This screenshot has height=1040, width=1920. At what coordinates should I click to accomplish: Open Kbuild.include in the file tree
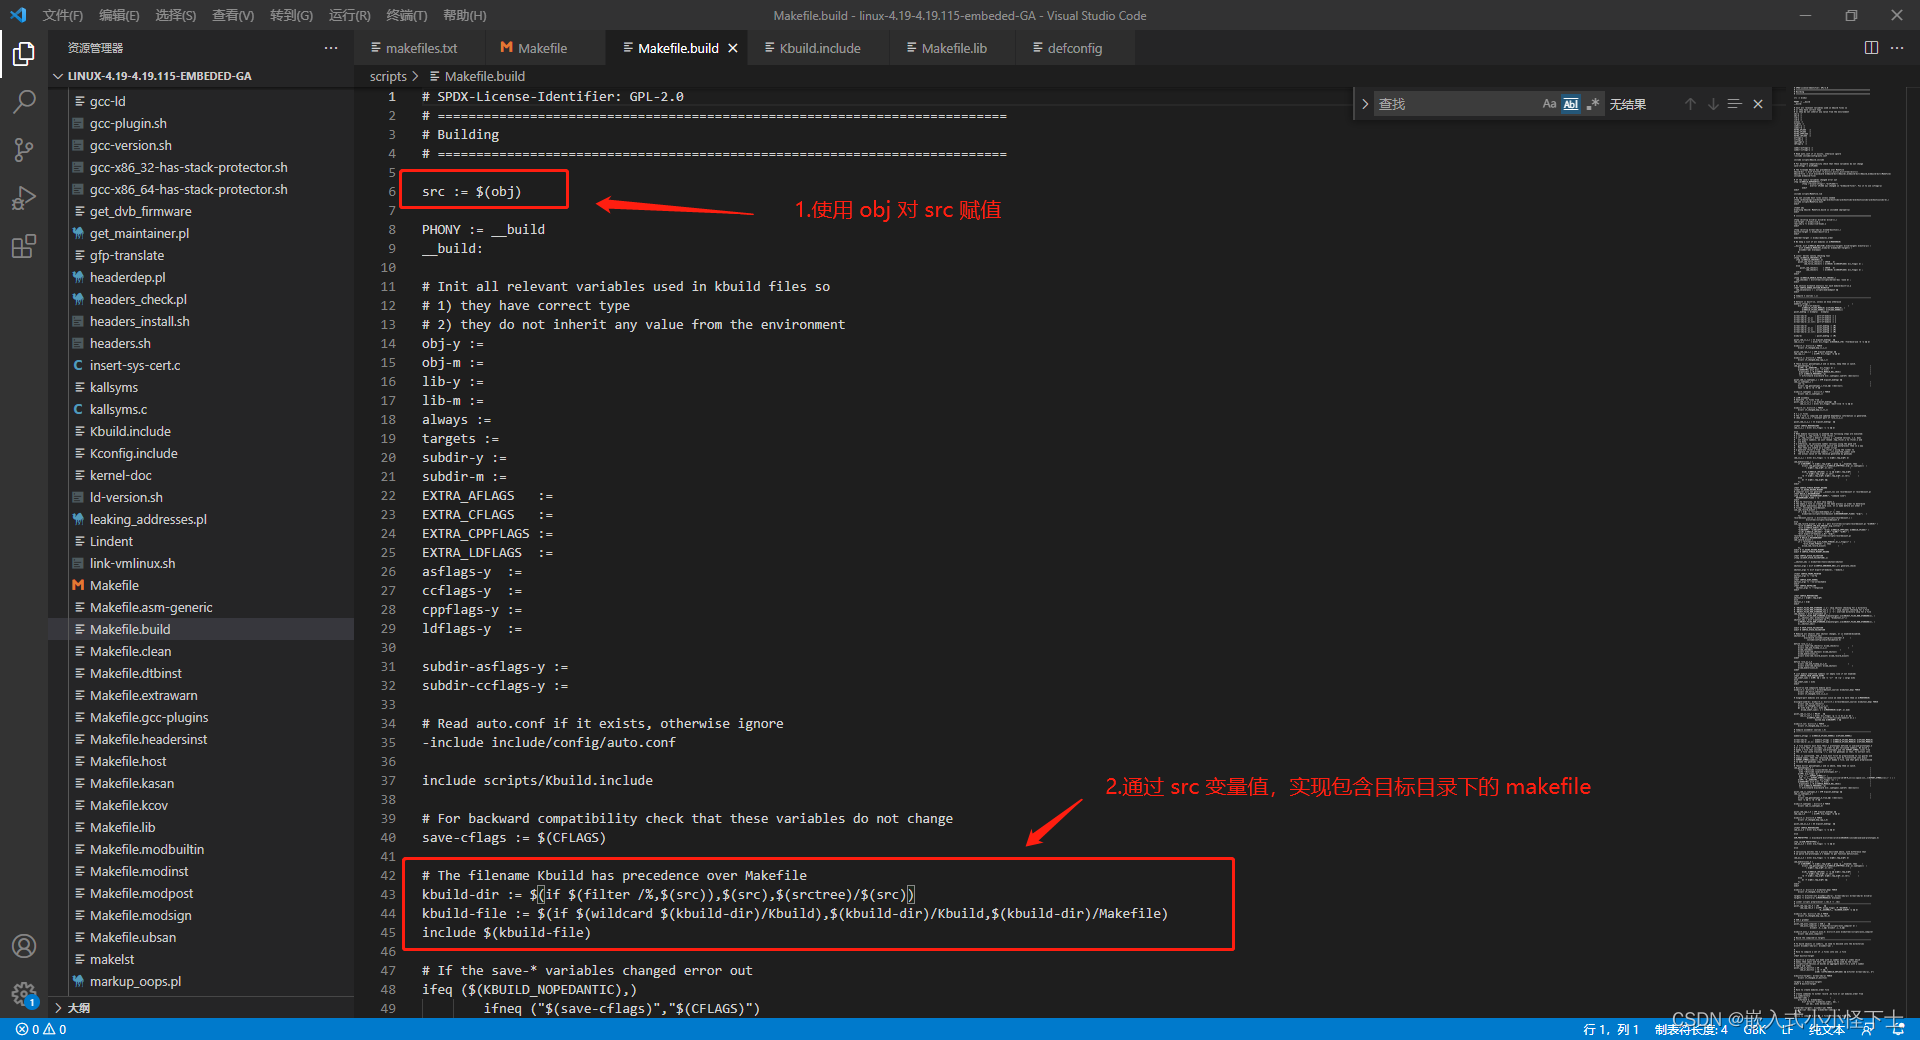130,431
